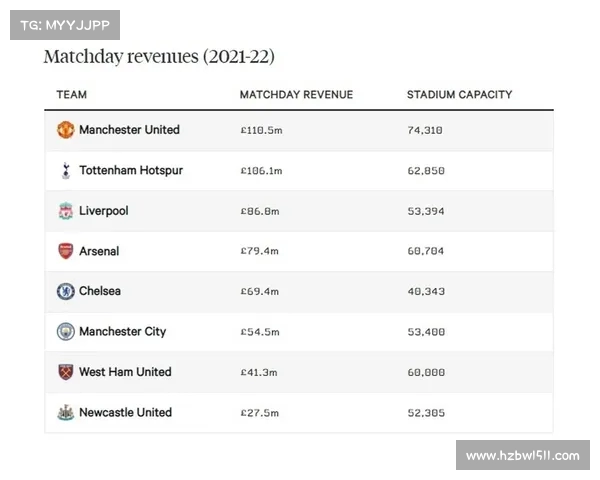Click the Matchday revenues (2021-22) title

(159, 57)
